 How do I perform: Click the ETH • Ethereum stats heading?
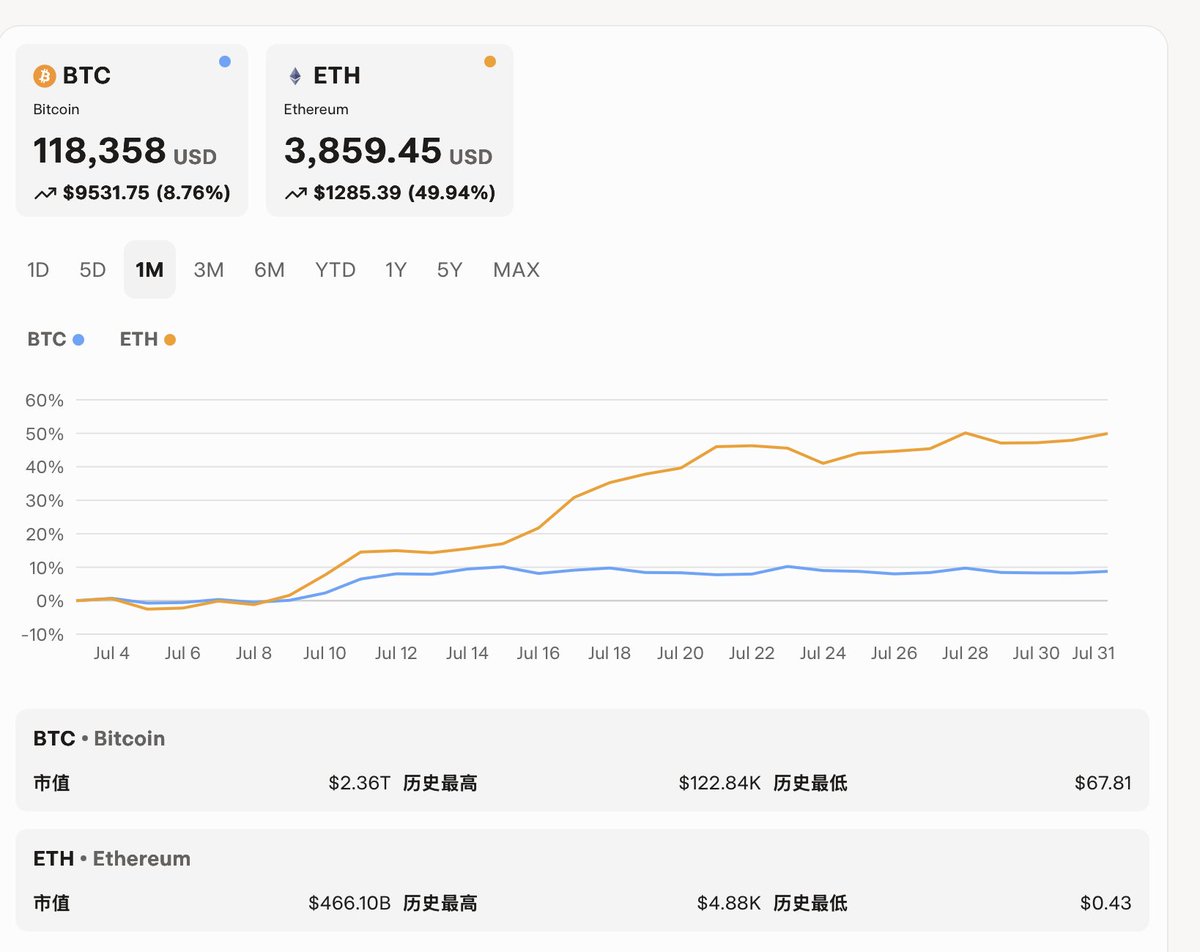(111, 859)
